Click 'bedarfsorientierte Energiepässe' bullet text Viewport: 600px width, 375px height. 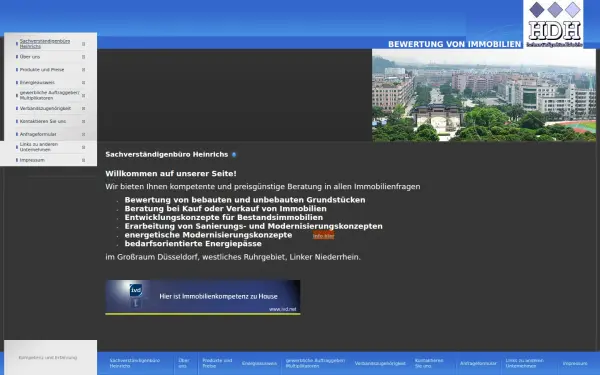coord(193,244)
